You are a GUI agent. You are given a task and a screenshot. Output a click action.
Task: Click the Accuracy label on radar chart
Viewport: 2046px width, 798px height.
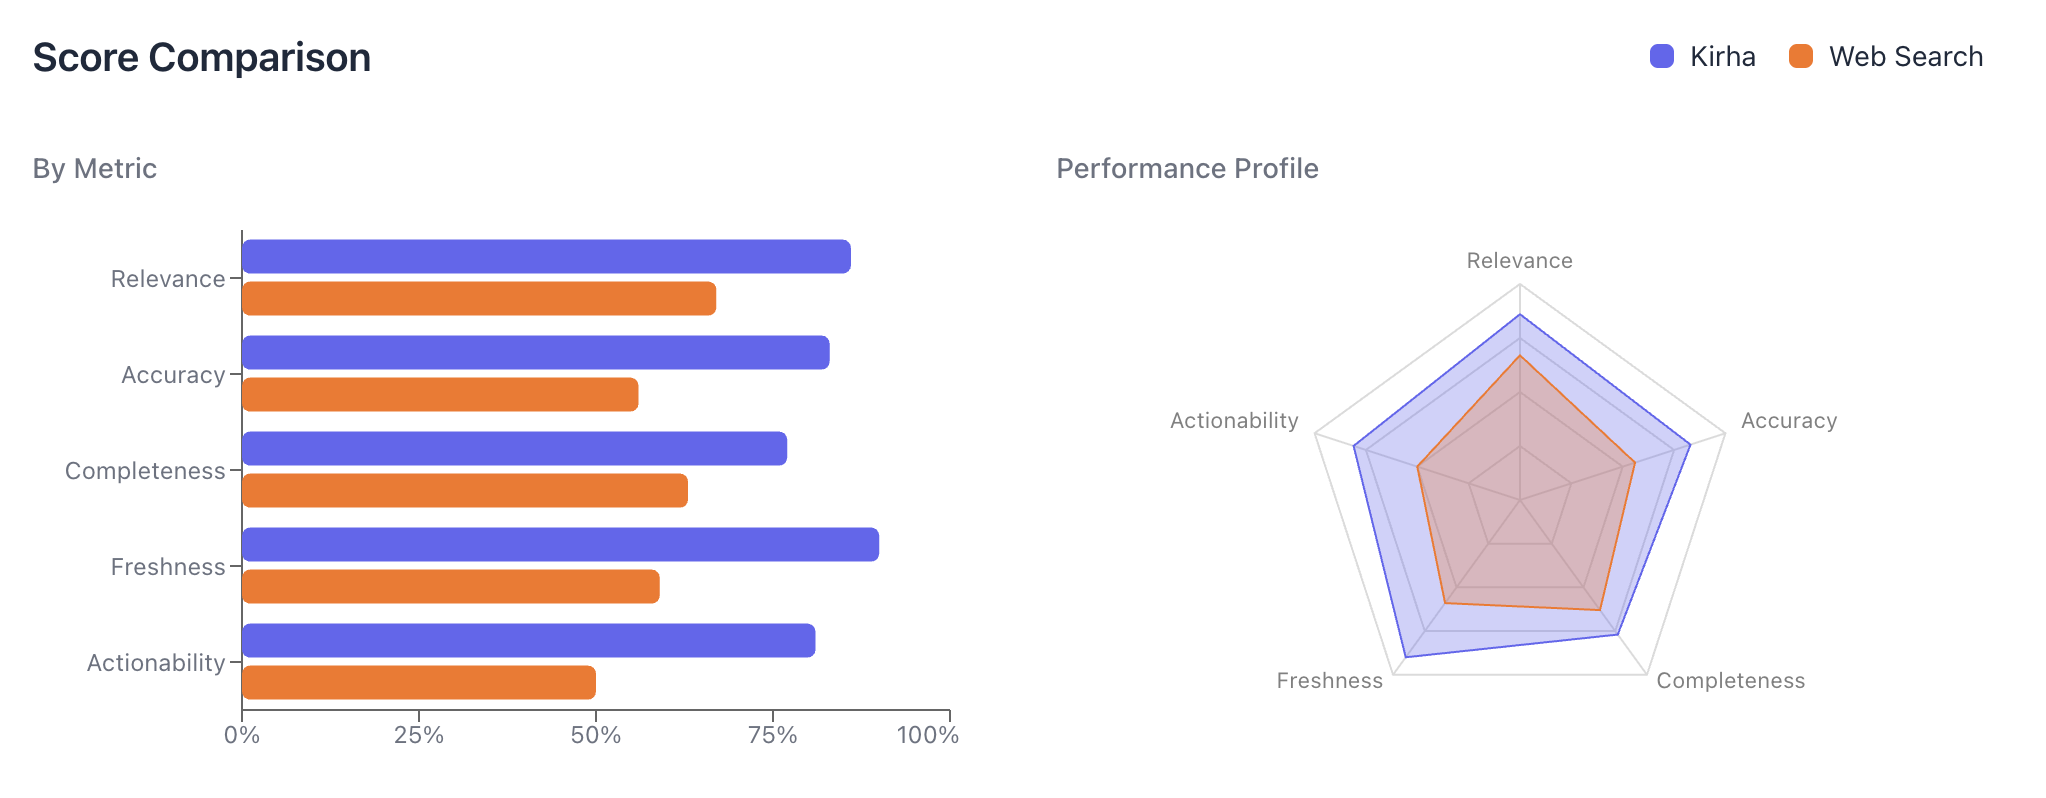tap(1788, 421)
